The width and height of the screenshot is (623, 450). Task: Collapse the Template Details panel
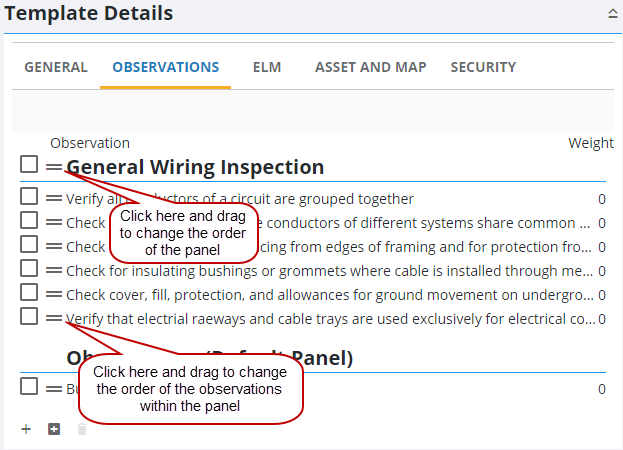[x=611, y=14]
